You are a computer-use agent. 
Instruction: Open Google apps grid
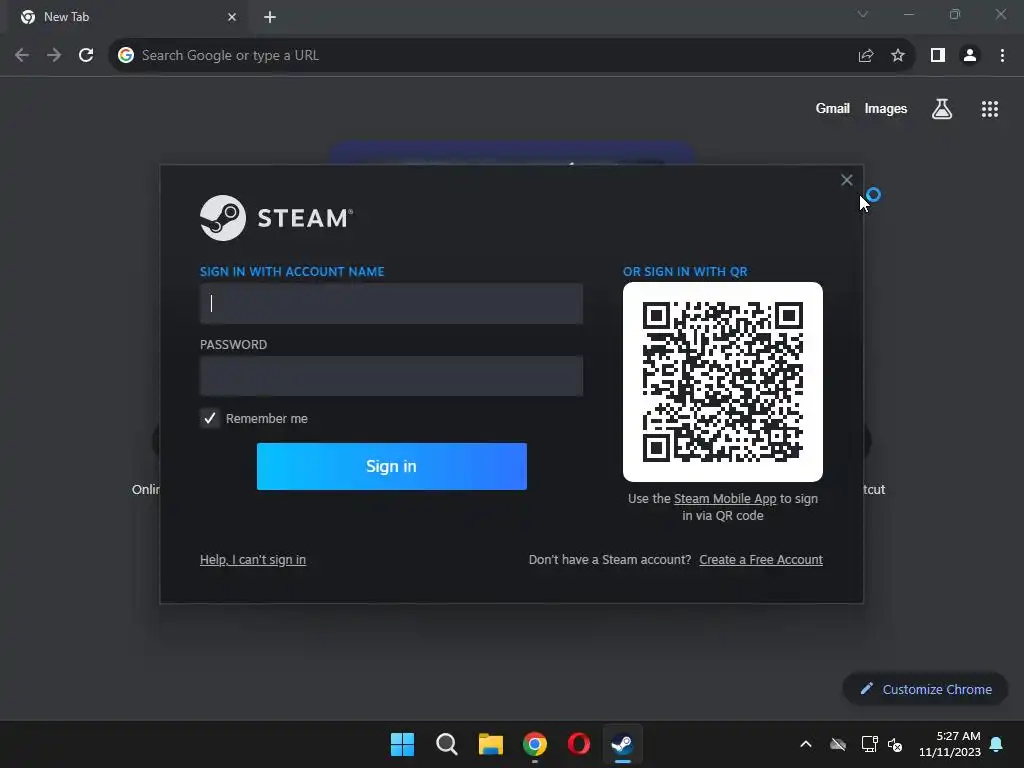click(990, 109)
